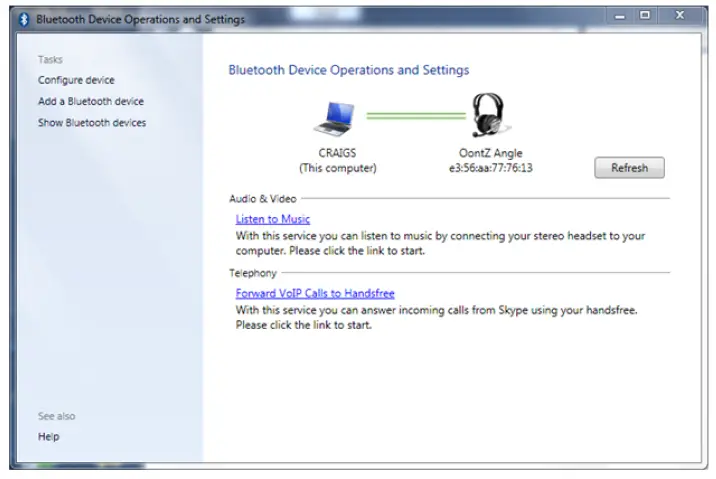The width and height of the screenshot is (716, 479).
Task: Open Configure device task
Action: point(76,80)
